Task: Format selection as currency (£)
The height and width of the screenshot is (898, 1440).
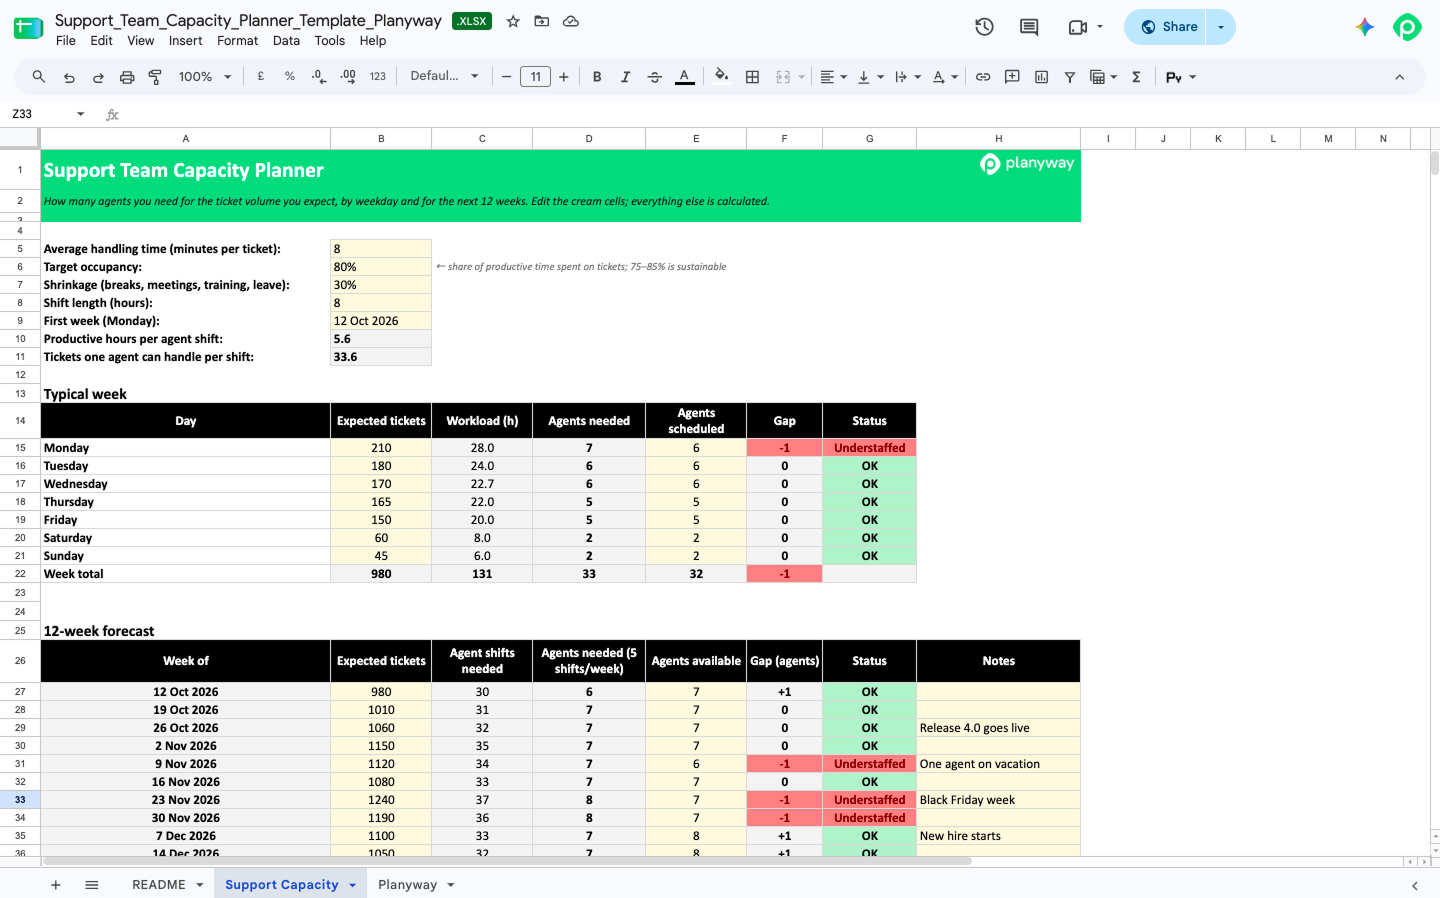Action: tap(261, 77)
